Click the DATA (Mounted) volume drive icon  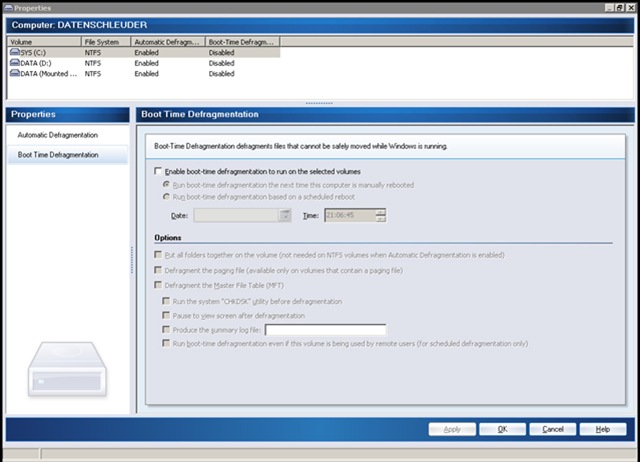tap(15, 73)
